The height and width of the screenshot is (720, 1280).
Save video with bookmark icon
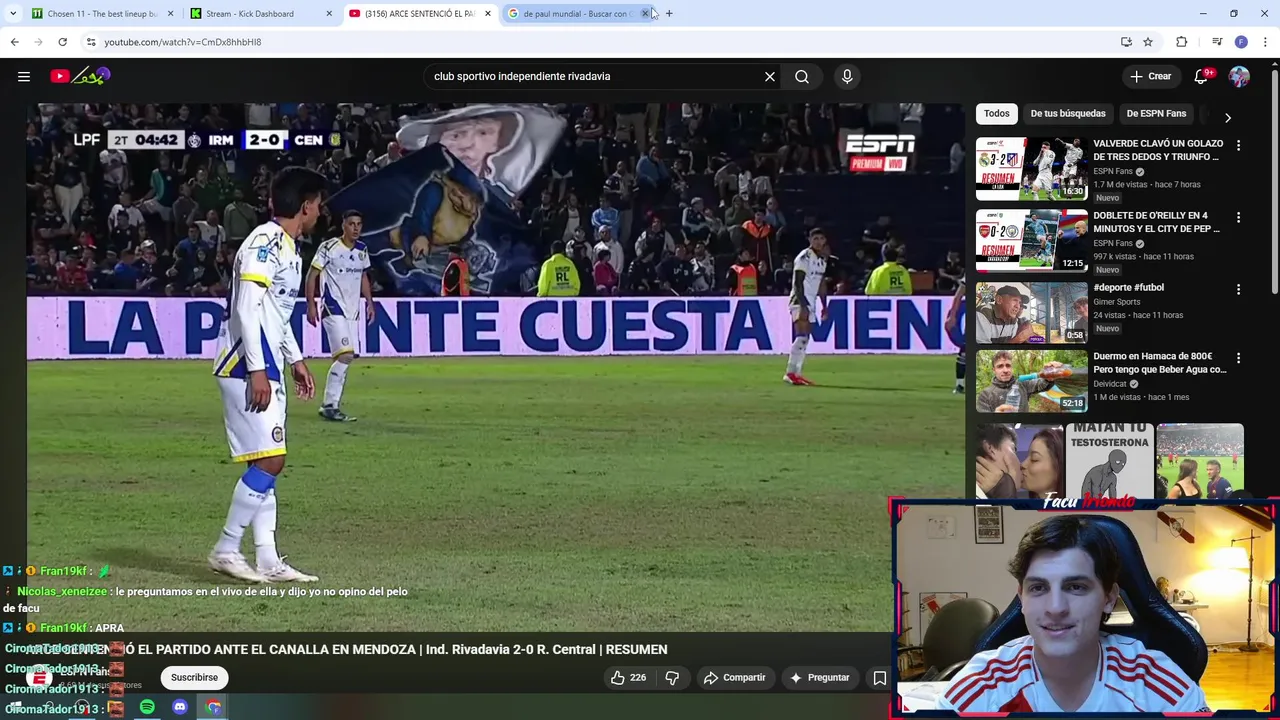[879, 677]
